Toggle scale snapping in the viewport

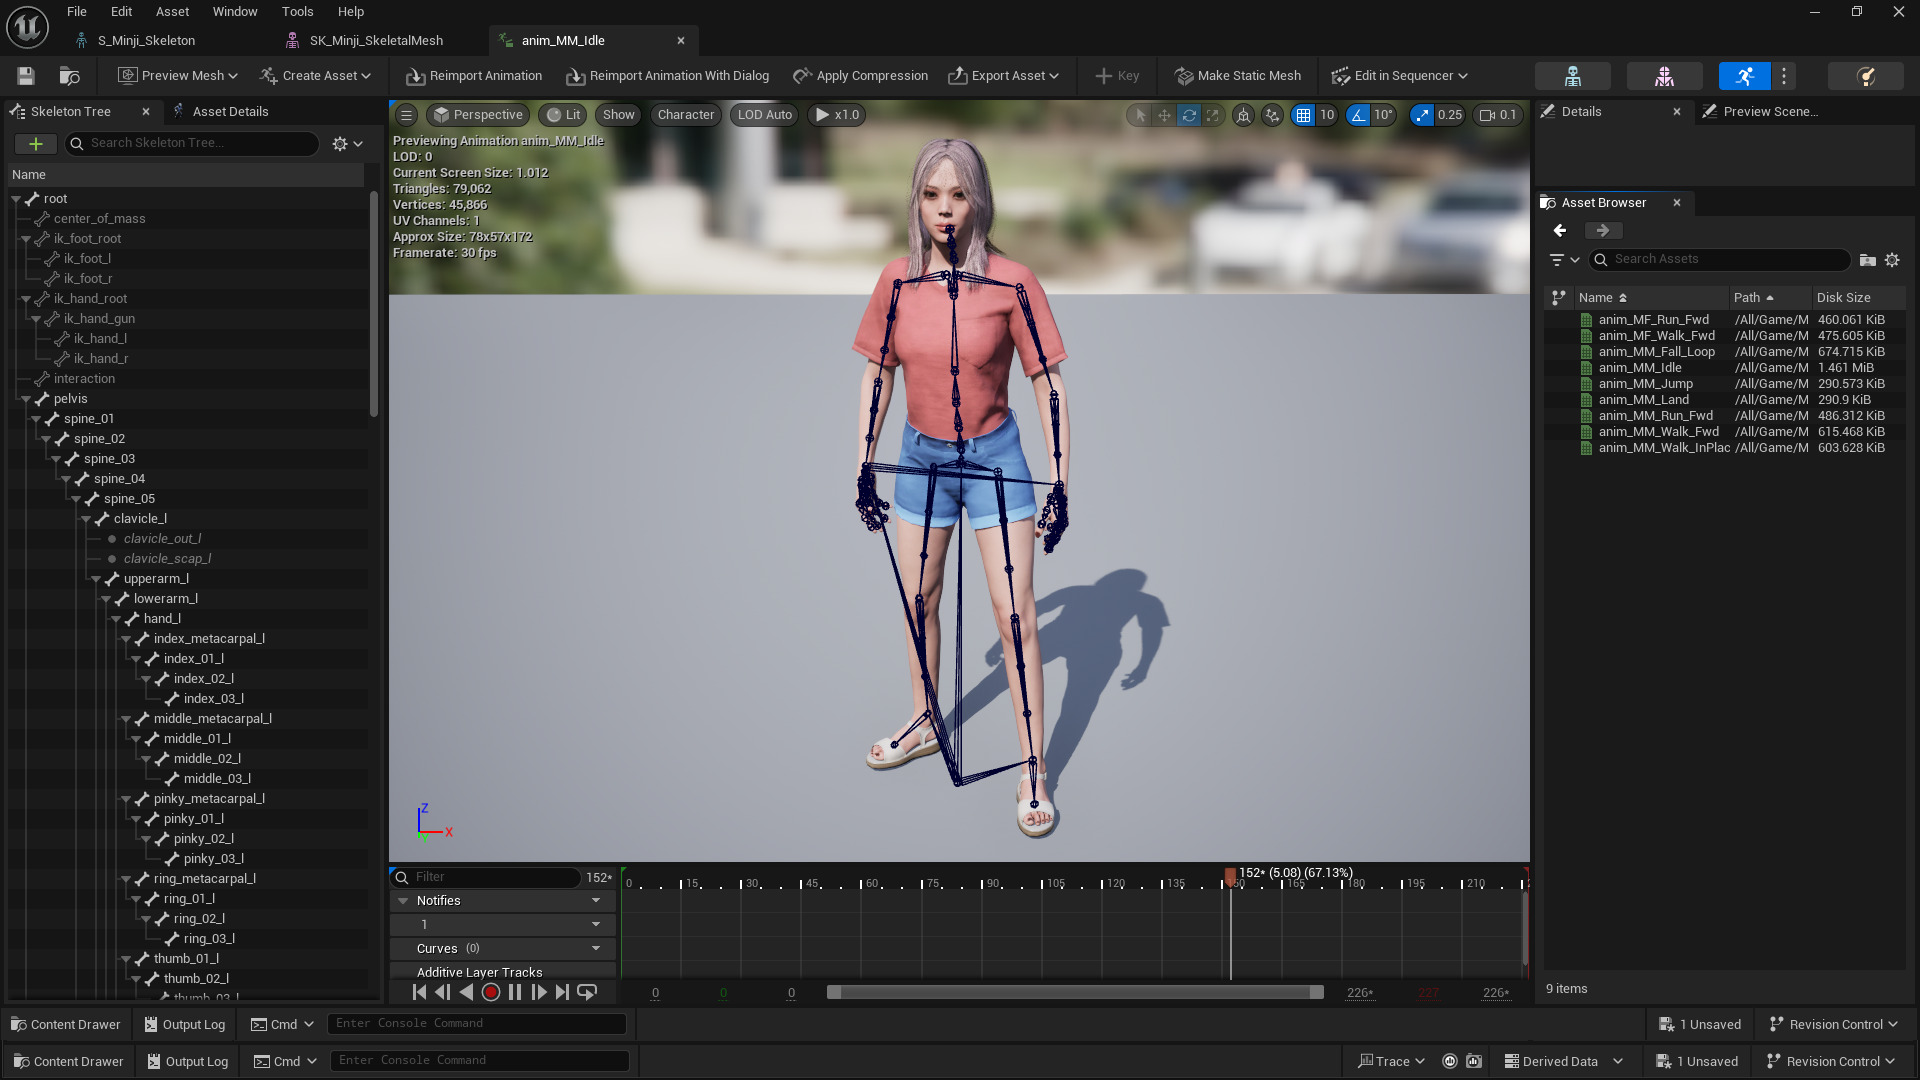click(1422, 115)
